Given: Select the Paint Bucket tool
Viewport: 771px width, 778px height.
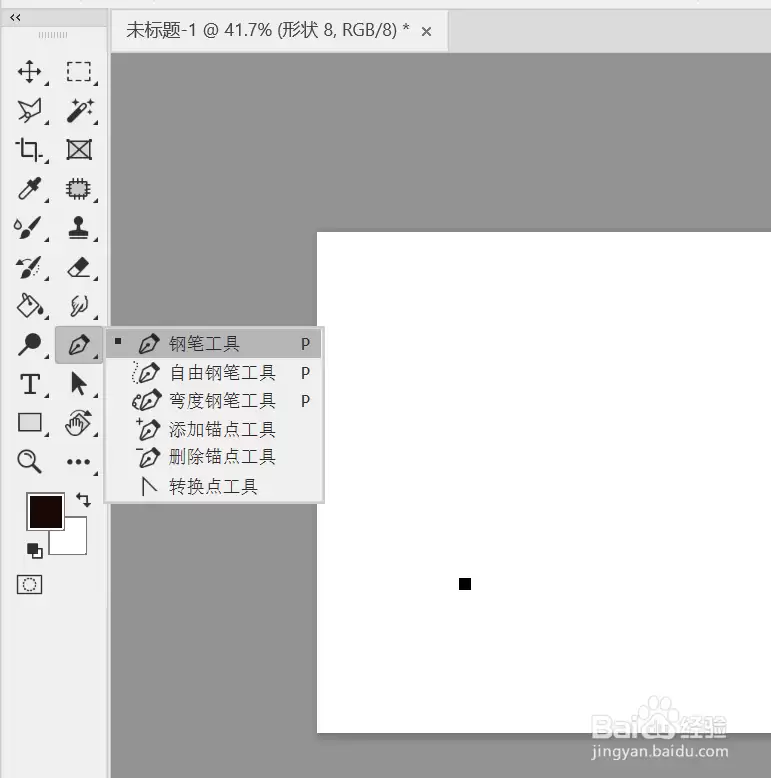Looking at the screenshot, I should coord(29,306).
